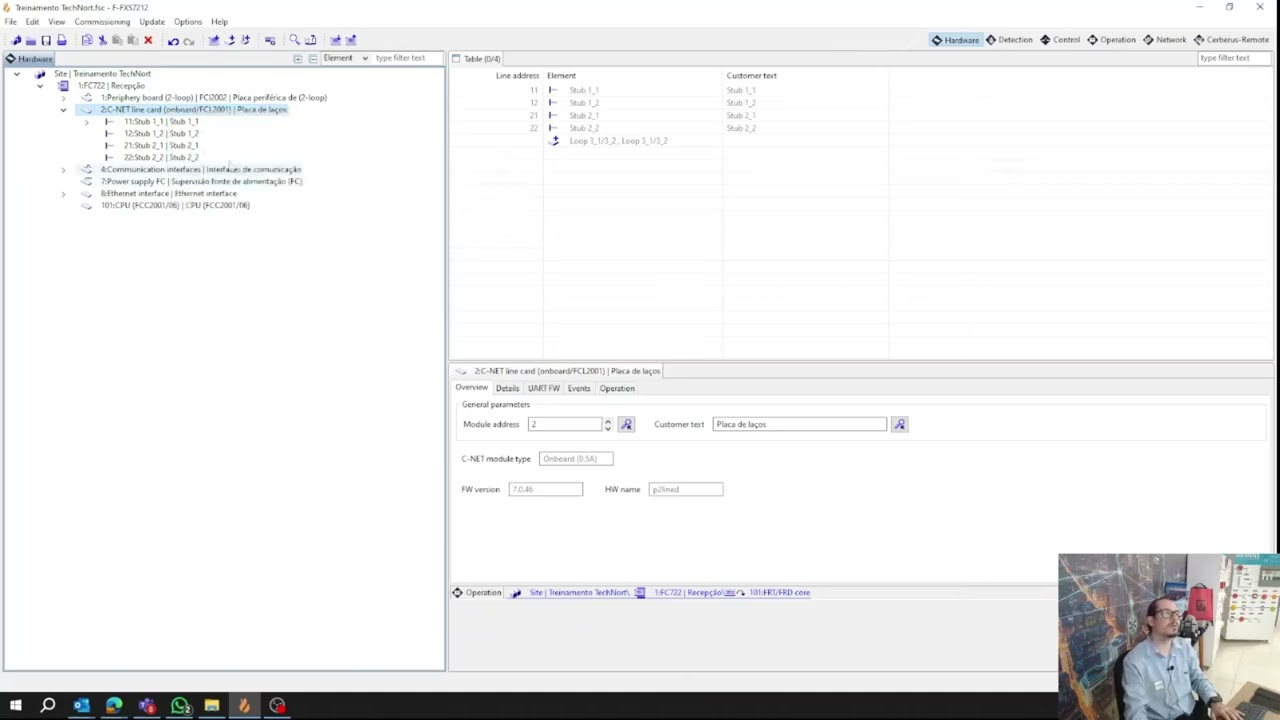Image resolution: width=1280 pixels, height=720 pixels.
Task: Click the Customer text input field
Action: (x=800, y=424)
